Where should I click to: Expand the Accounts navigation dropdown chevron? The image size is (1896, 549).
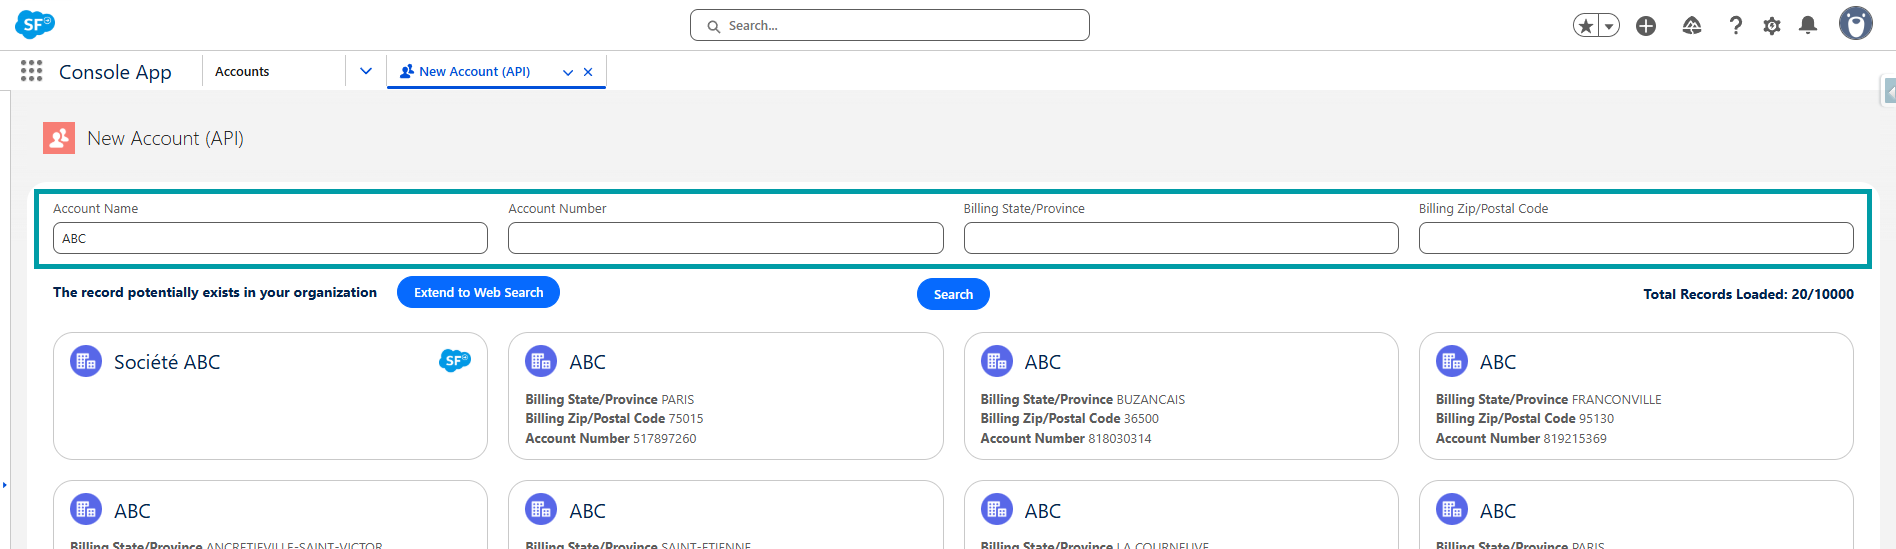[x=366, y=71]
